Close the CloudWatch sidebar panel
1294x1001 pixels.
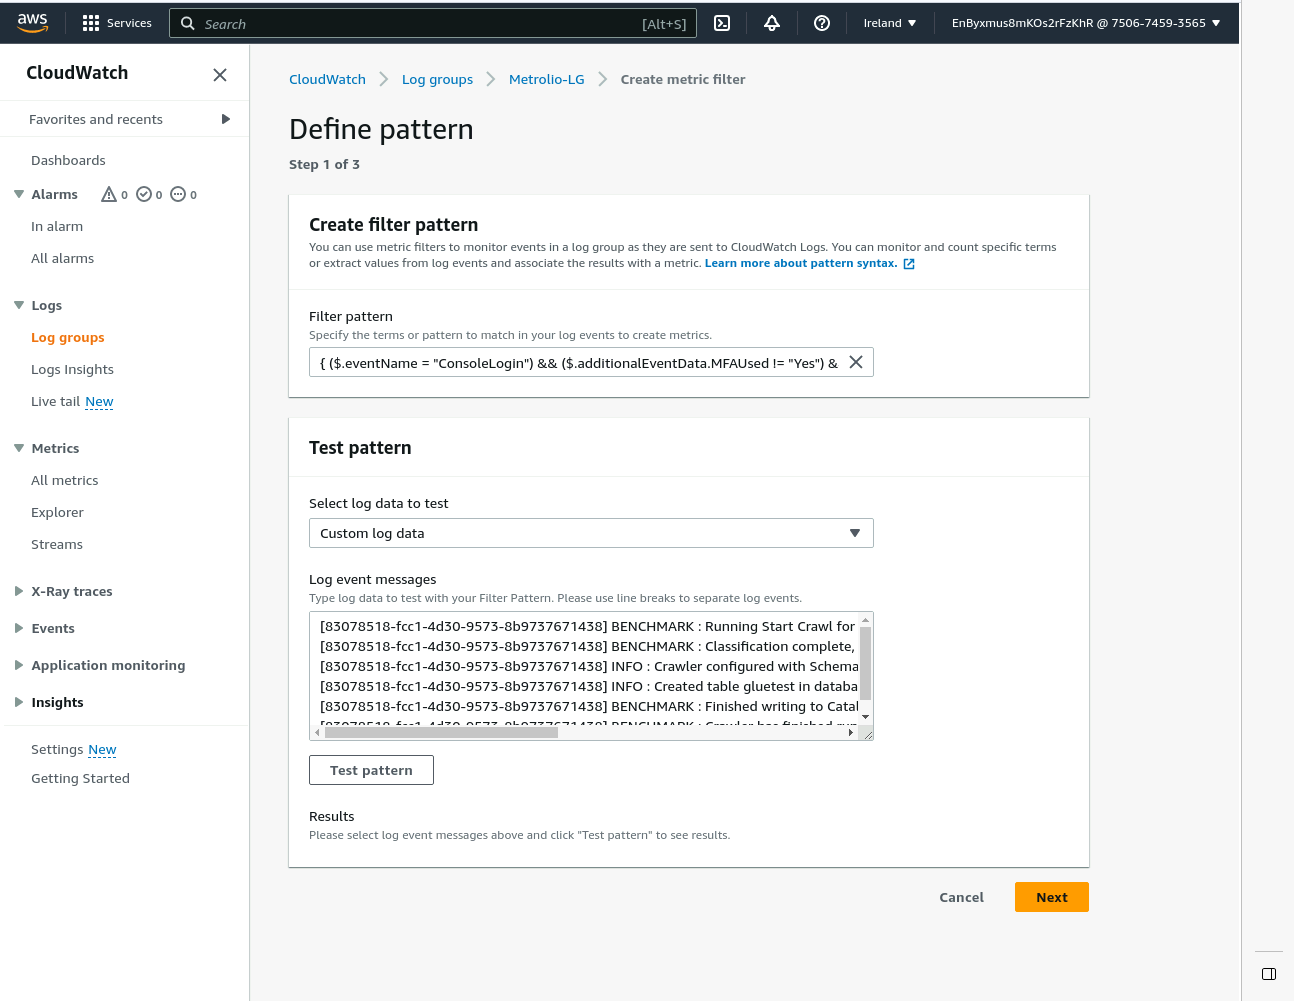tap(220, 75)
